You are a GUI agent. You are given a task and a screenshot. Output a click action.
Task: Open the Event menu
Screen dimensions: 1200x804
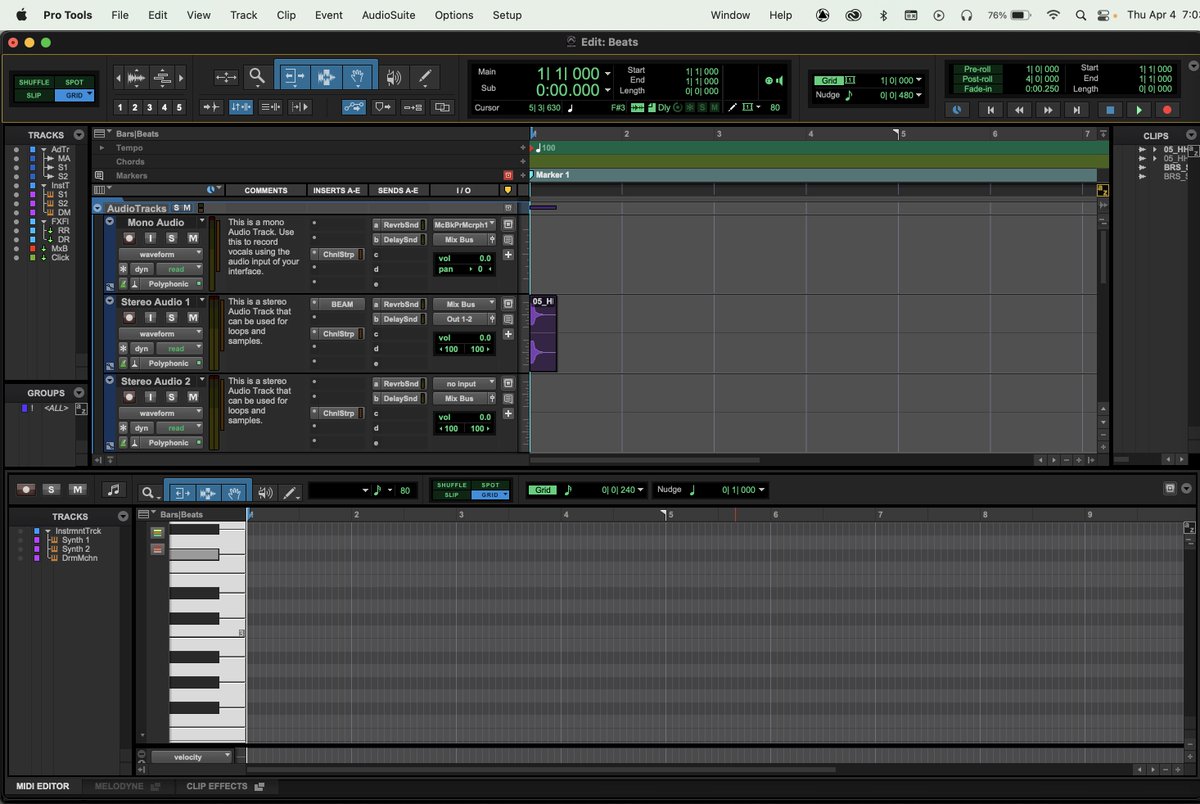tap(328, 15)
